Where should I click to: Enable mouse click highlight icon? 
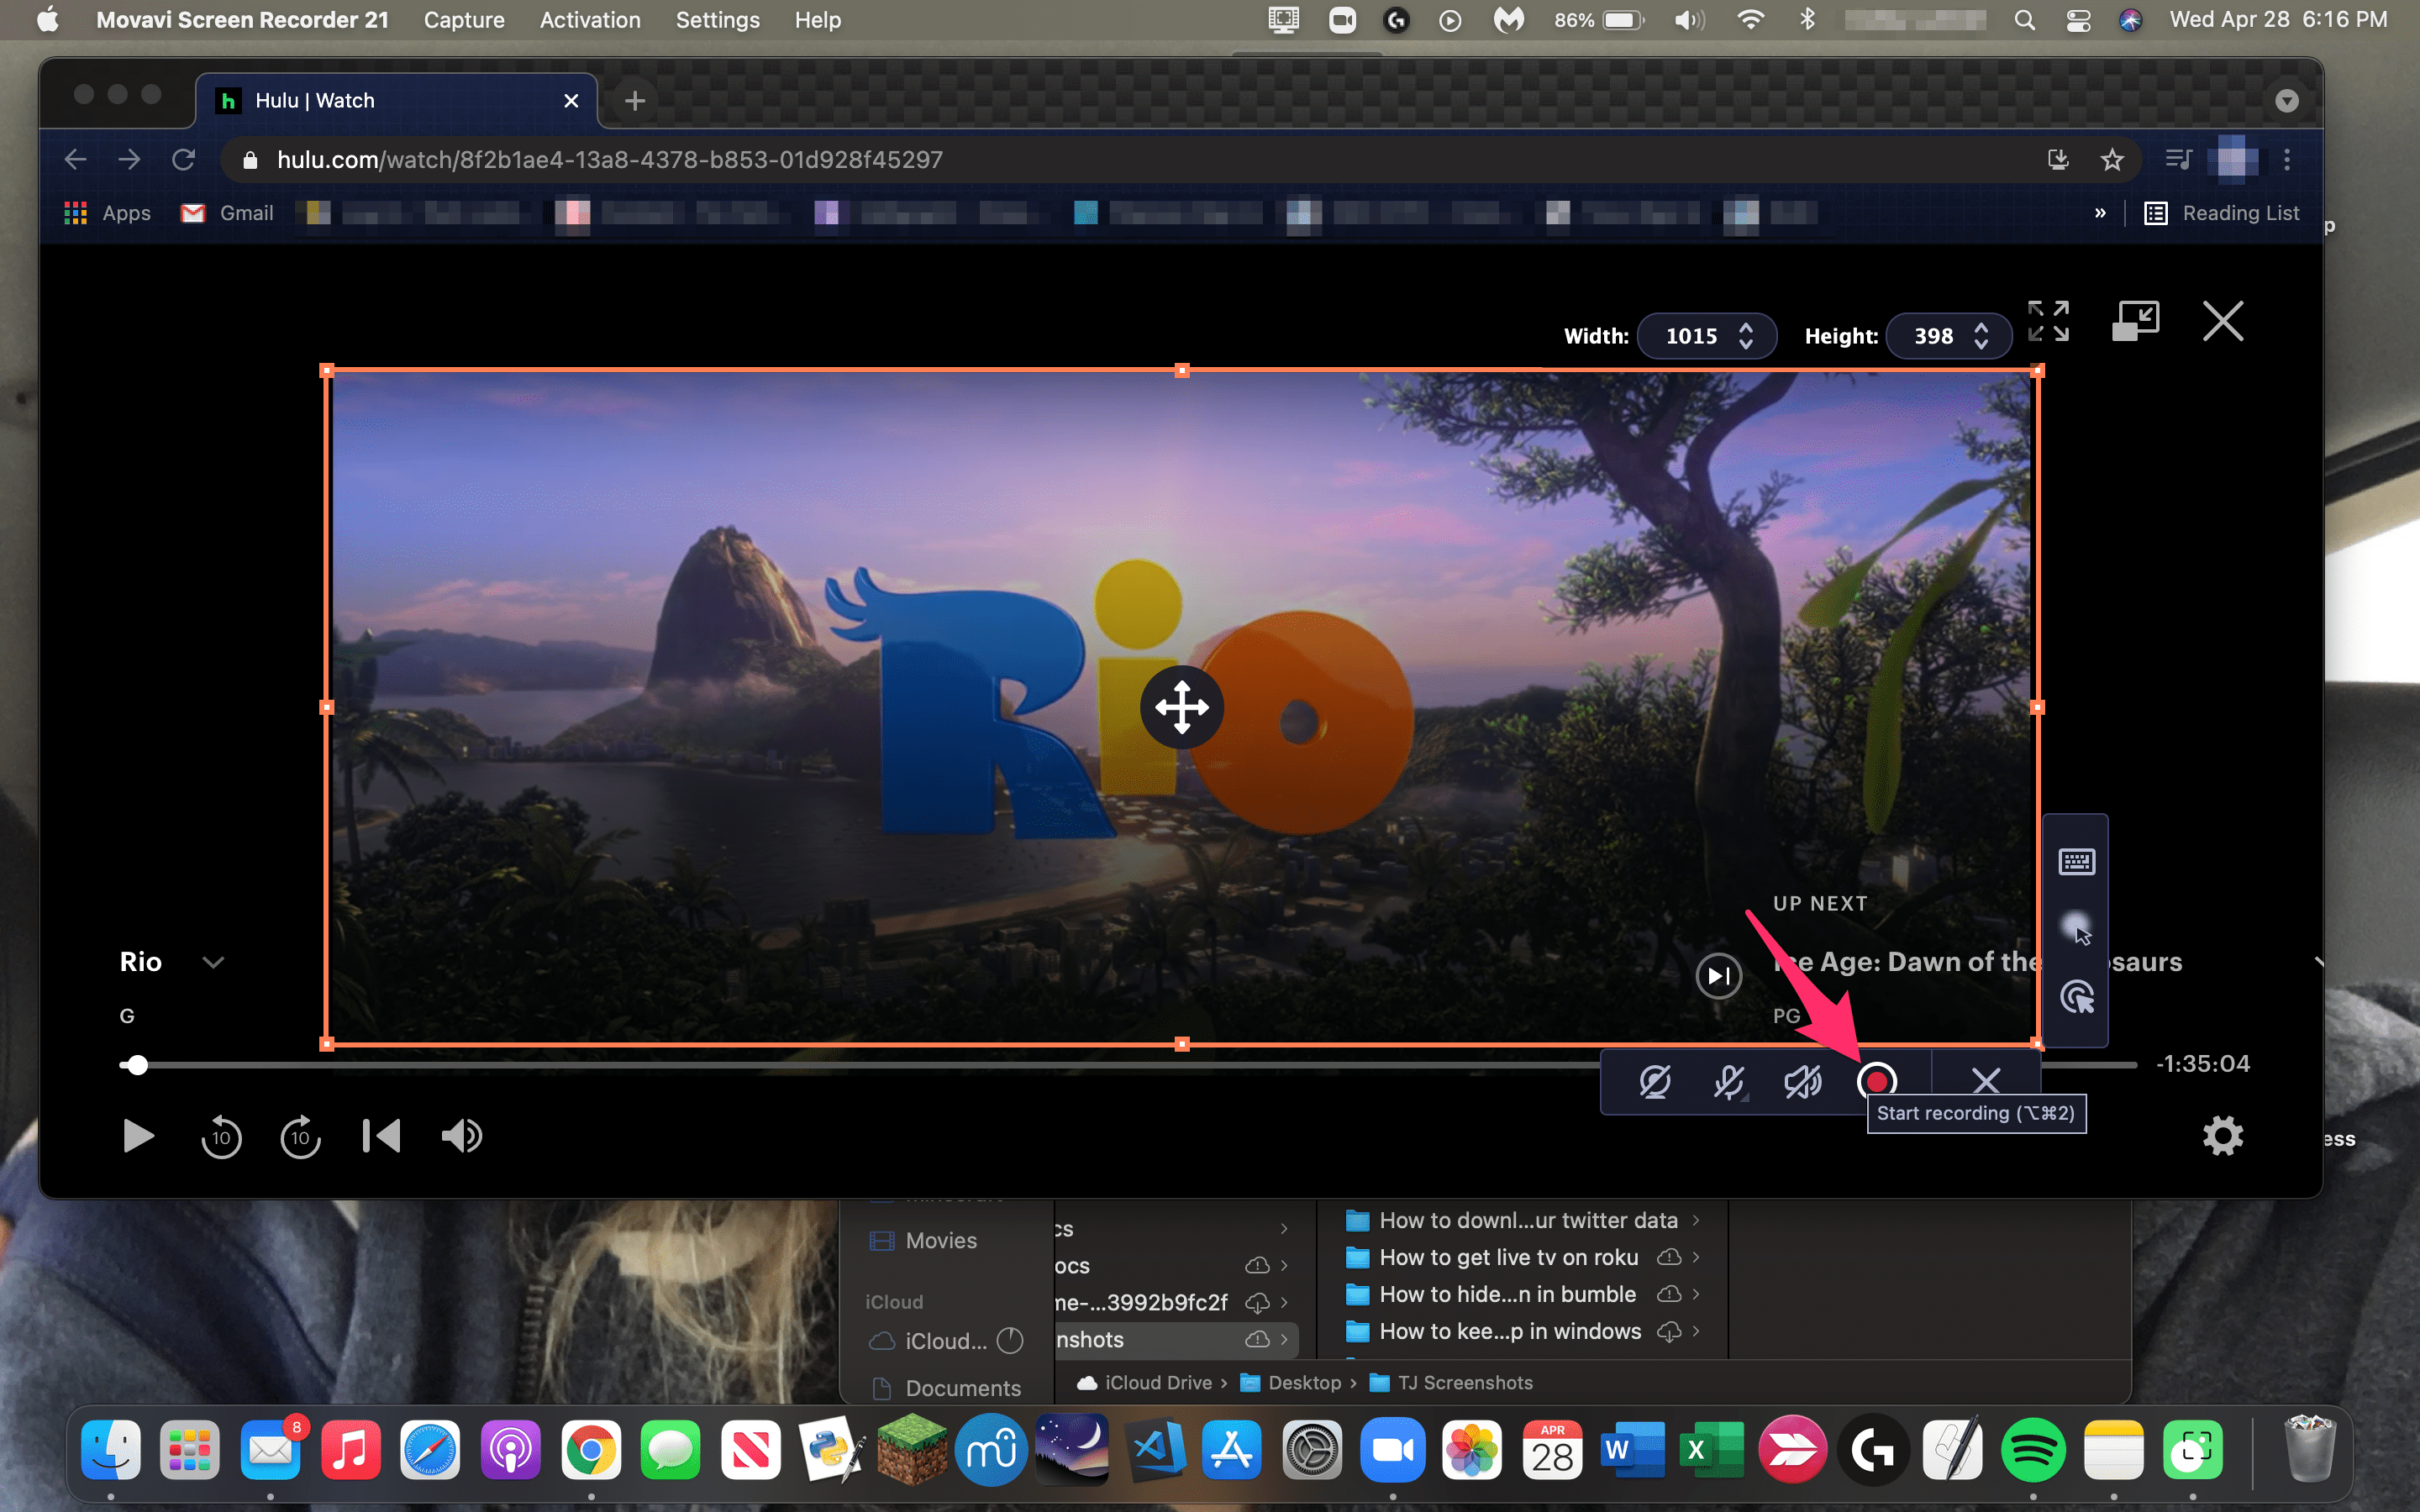tap(2076, 997)
